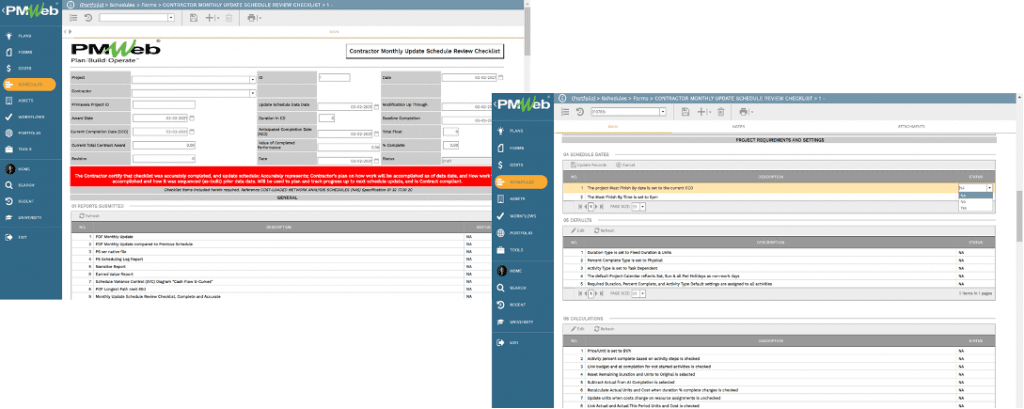Click Primavera Project ID input field

tap(164, 105)
